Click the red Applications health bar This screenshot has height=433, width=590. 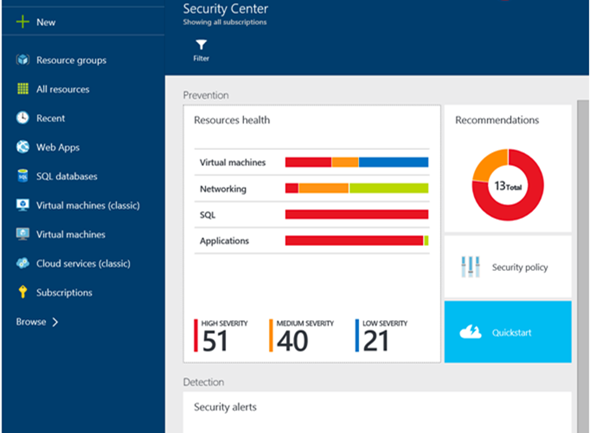(x=354, y=240)
